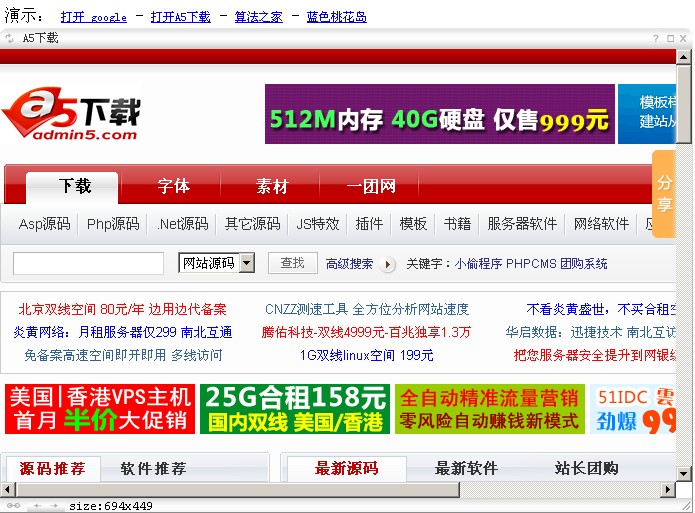Open the 书籍 category
Viewport: 695px width, 513px height.
(457, 224)
